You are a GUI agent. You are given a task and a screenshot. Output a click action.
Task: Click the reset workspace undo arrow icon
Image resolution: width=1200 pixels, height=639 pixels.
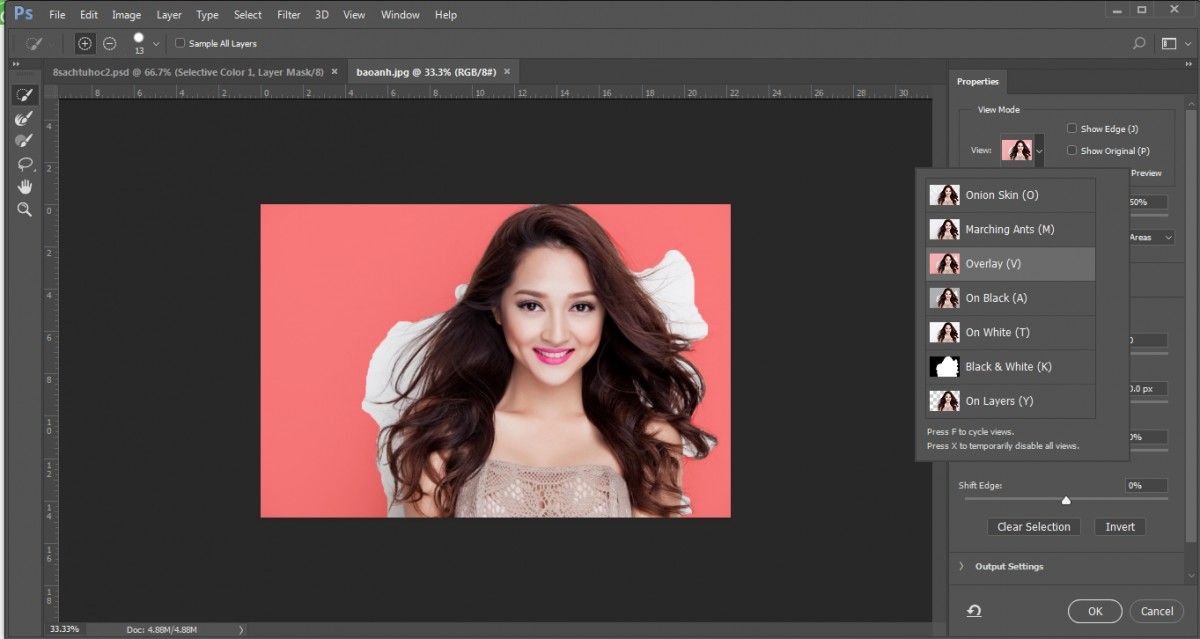973,611
